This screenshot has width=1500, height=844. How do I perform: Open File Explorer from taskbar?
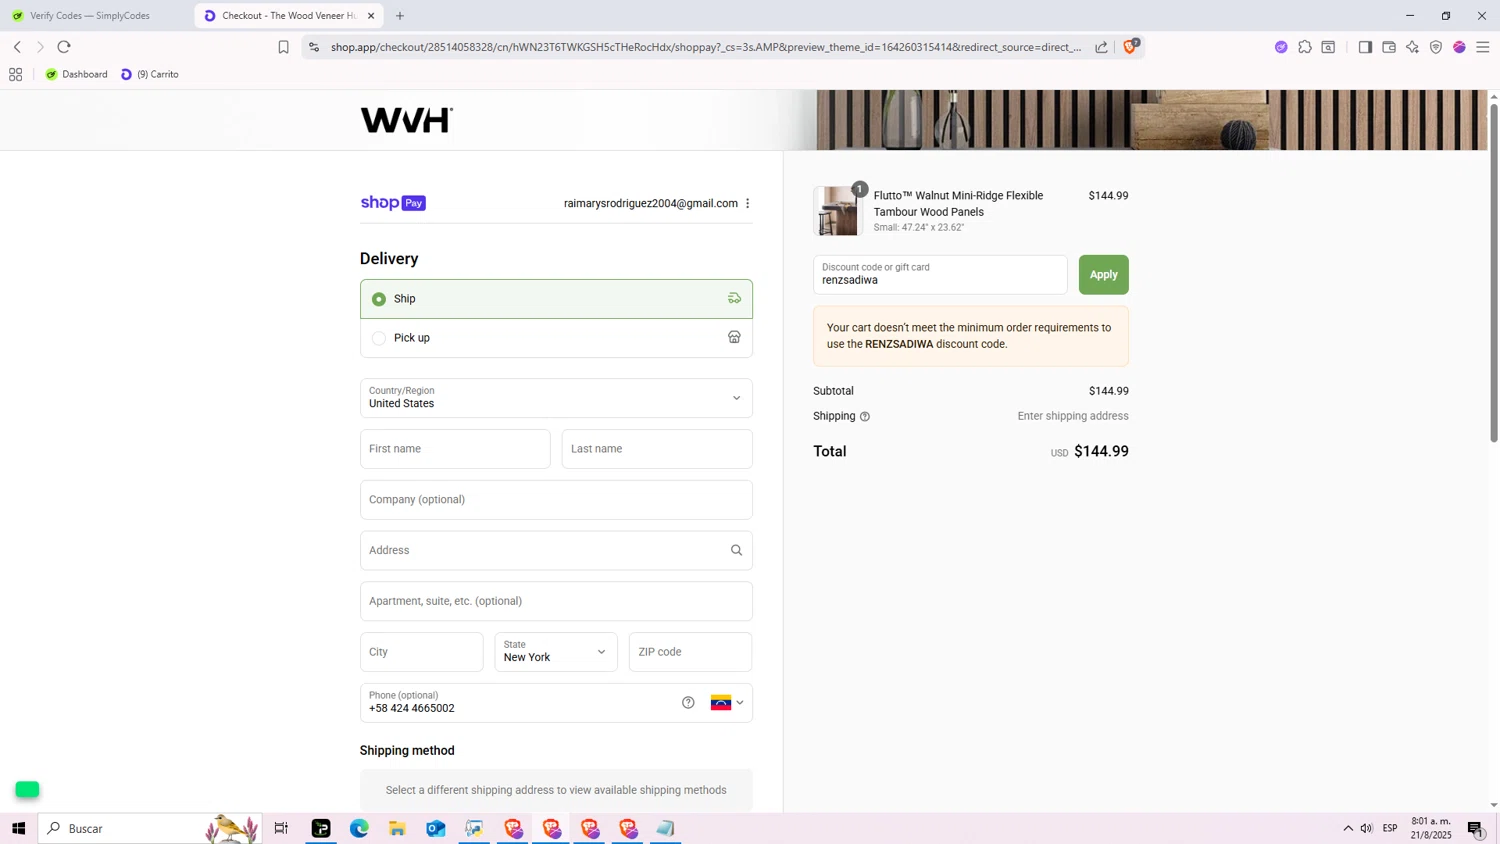(397, 828)
